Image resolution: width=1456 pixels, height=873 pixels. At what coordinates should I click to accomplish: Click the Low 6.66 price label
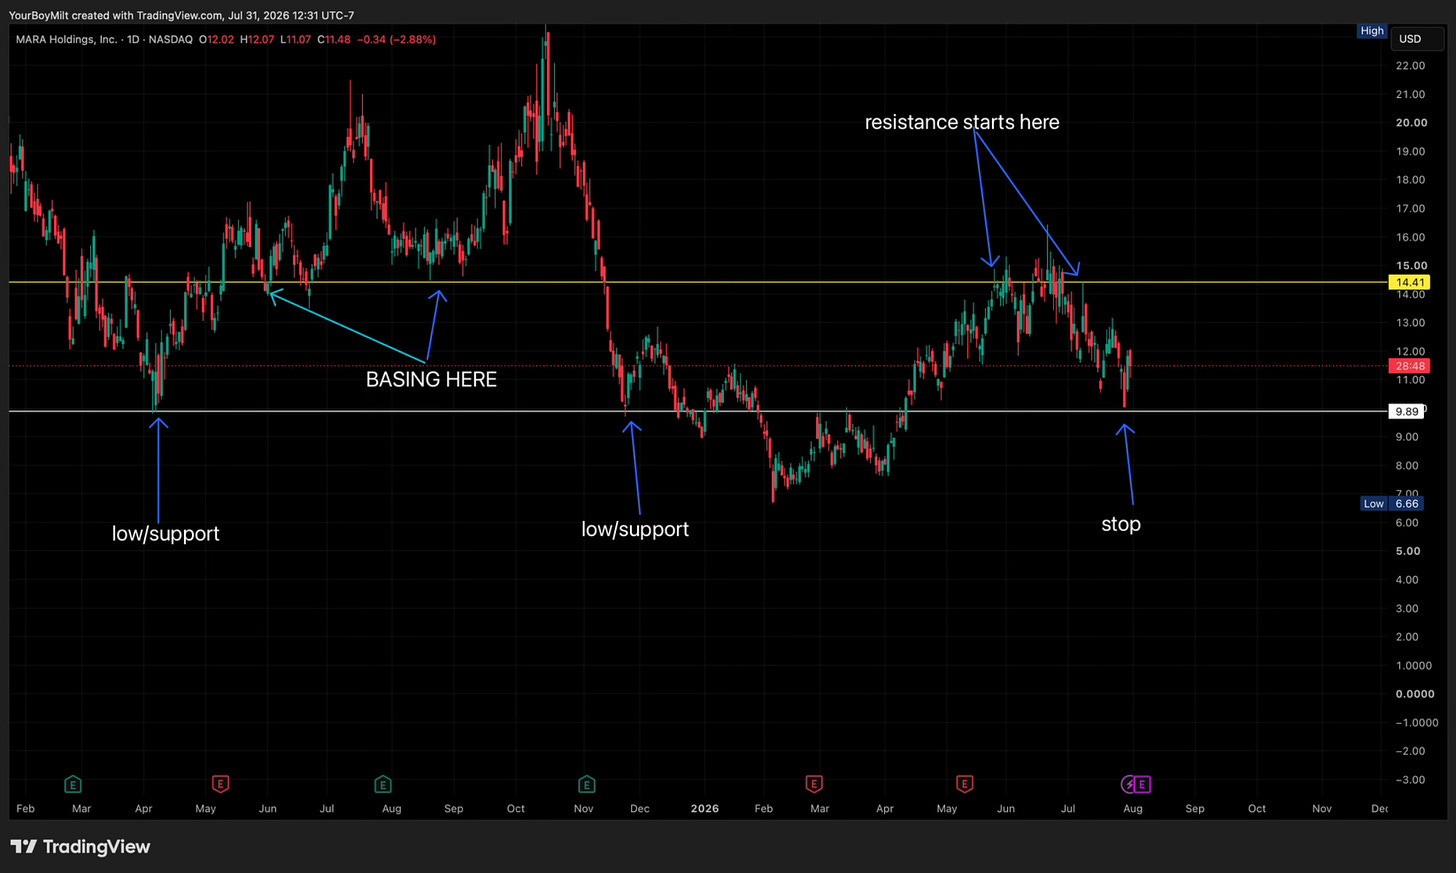[1391, 503]
